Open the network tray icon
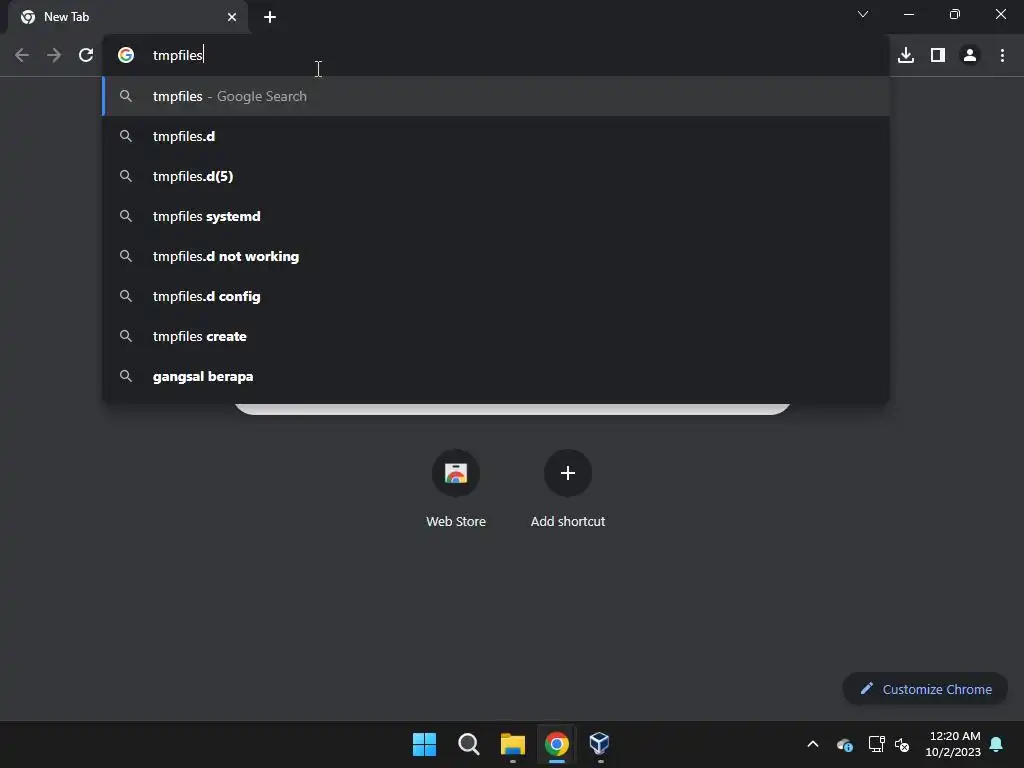The image size is (1024, 768). [876, 744]
